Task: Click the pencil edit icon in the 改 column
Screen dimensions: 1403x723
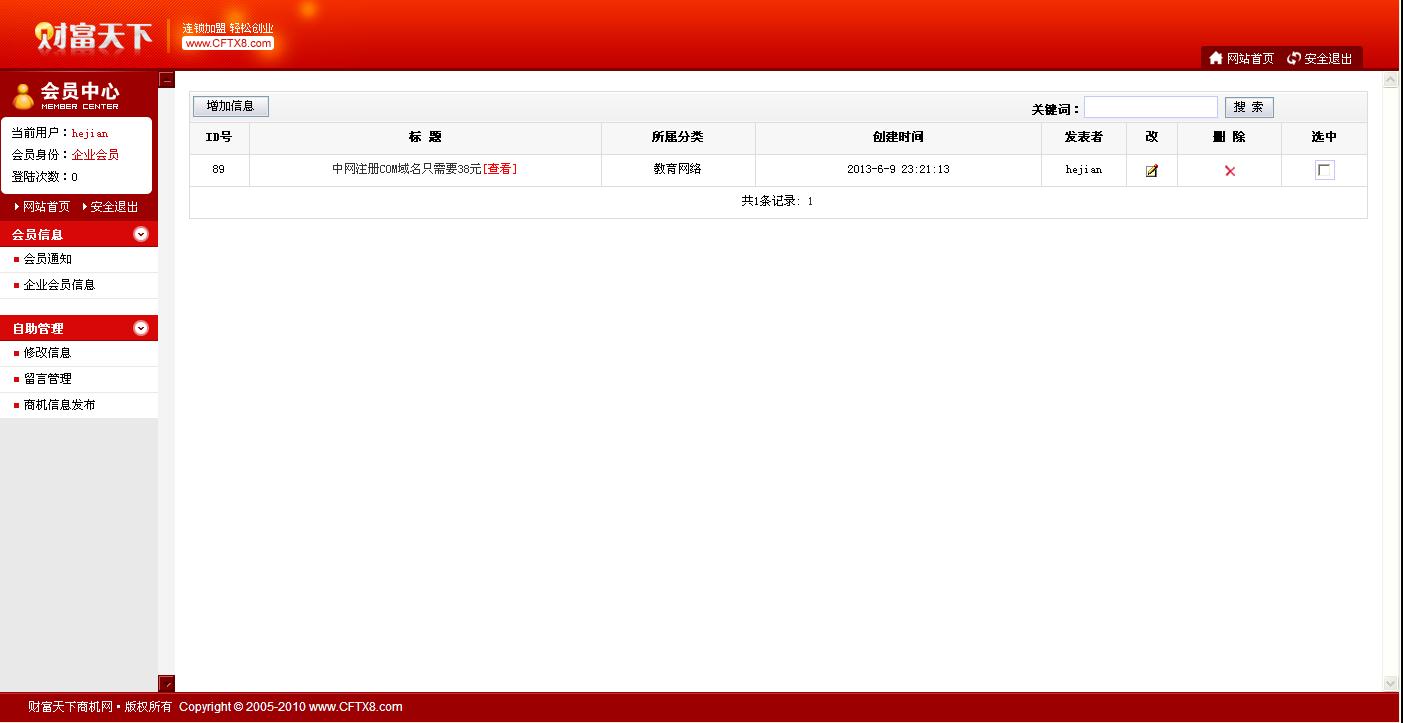Action: (x=1151, y=170)
